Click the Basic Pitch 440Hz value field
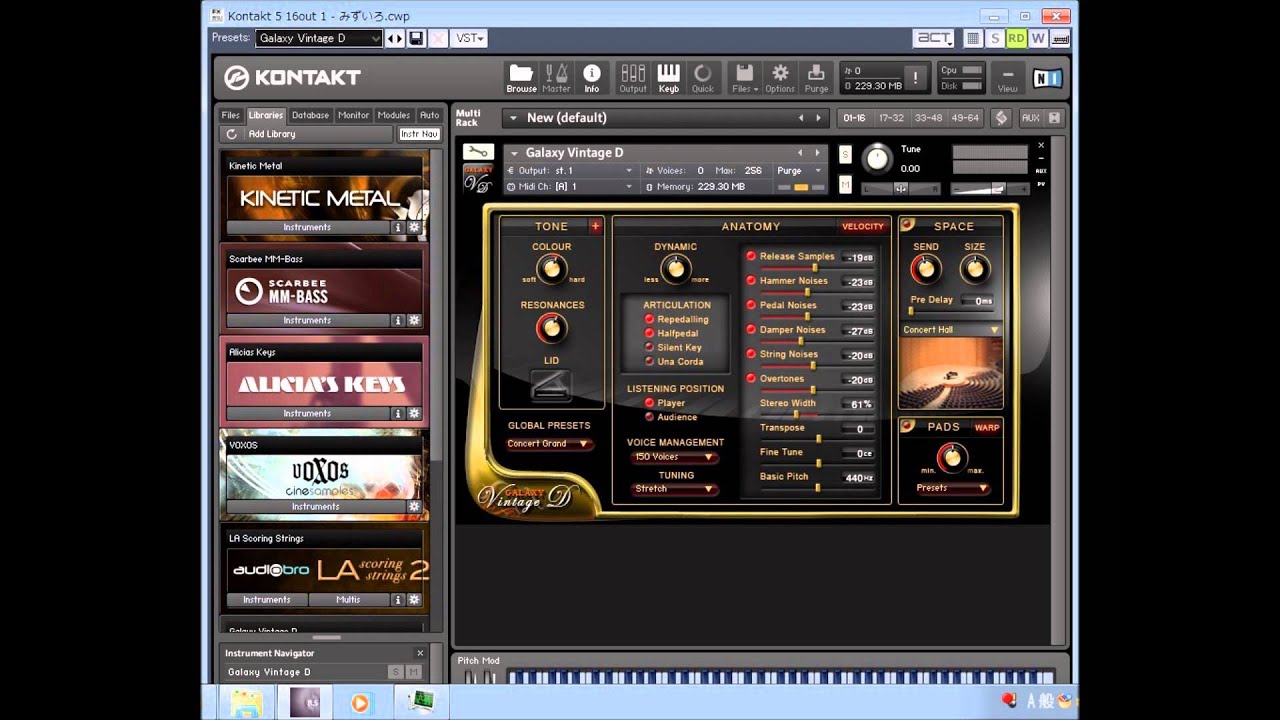This screenshot has height=720, width=1280. click(x=859, y=478)
